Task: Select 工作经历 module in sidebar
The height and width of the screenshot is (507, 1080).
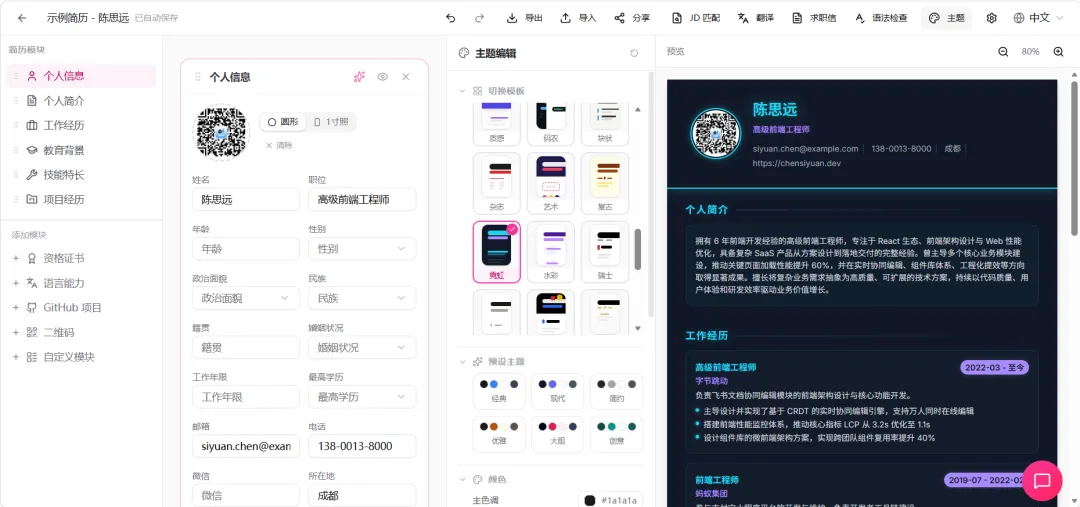Action: click(81, 125)
